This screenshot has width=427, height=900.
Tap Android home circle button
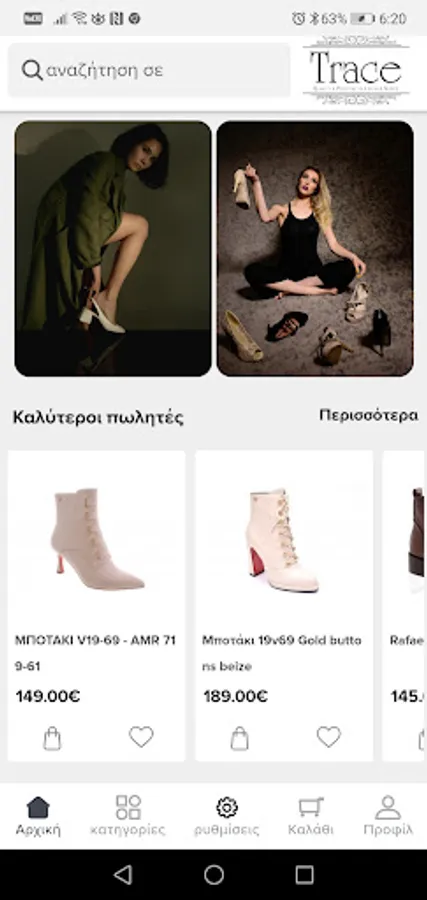coord(214,875)
